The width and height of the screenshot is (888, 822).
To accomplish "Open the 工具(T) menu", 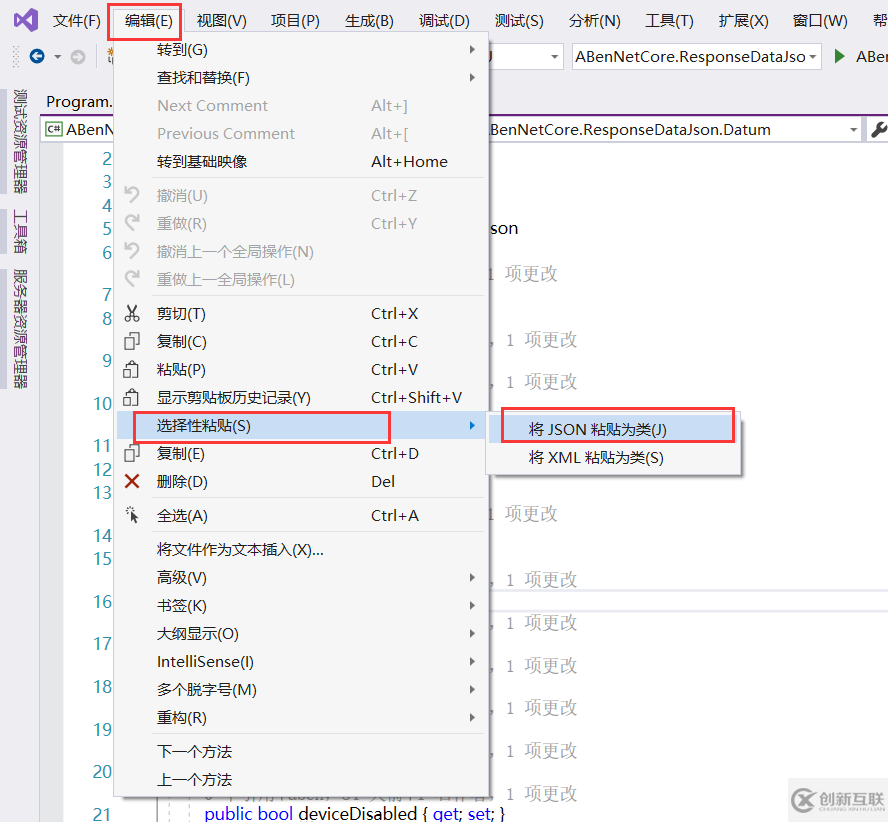I will (669, 21).
